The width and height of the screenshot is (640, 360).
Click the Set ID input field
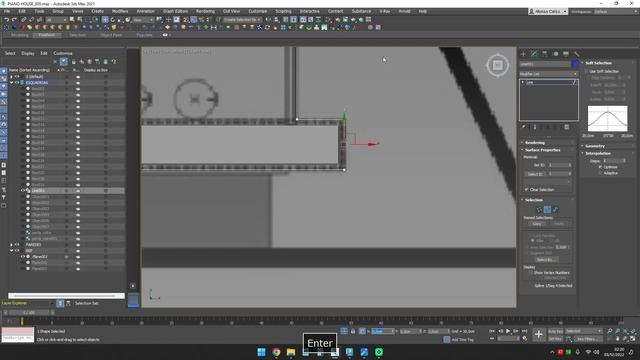pos(559,165)
